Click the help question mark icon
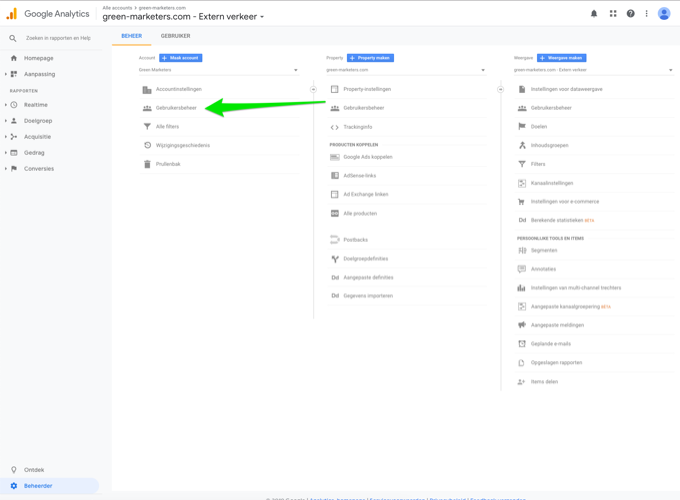 pyautogui.click(x=630, y=14)
